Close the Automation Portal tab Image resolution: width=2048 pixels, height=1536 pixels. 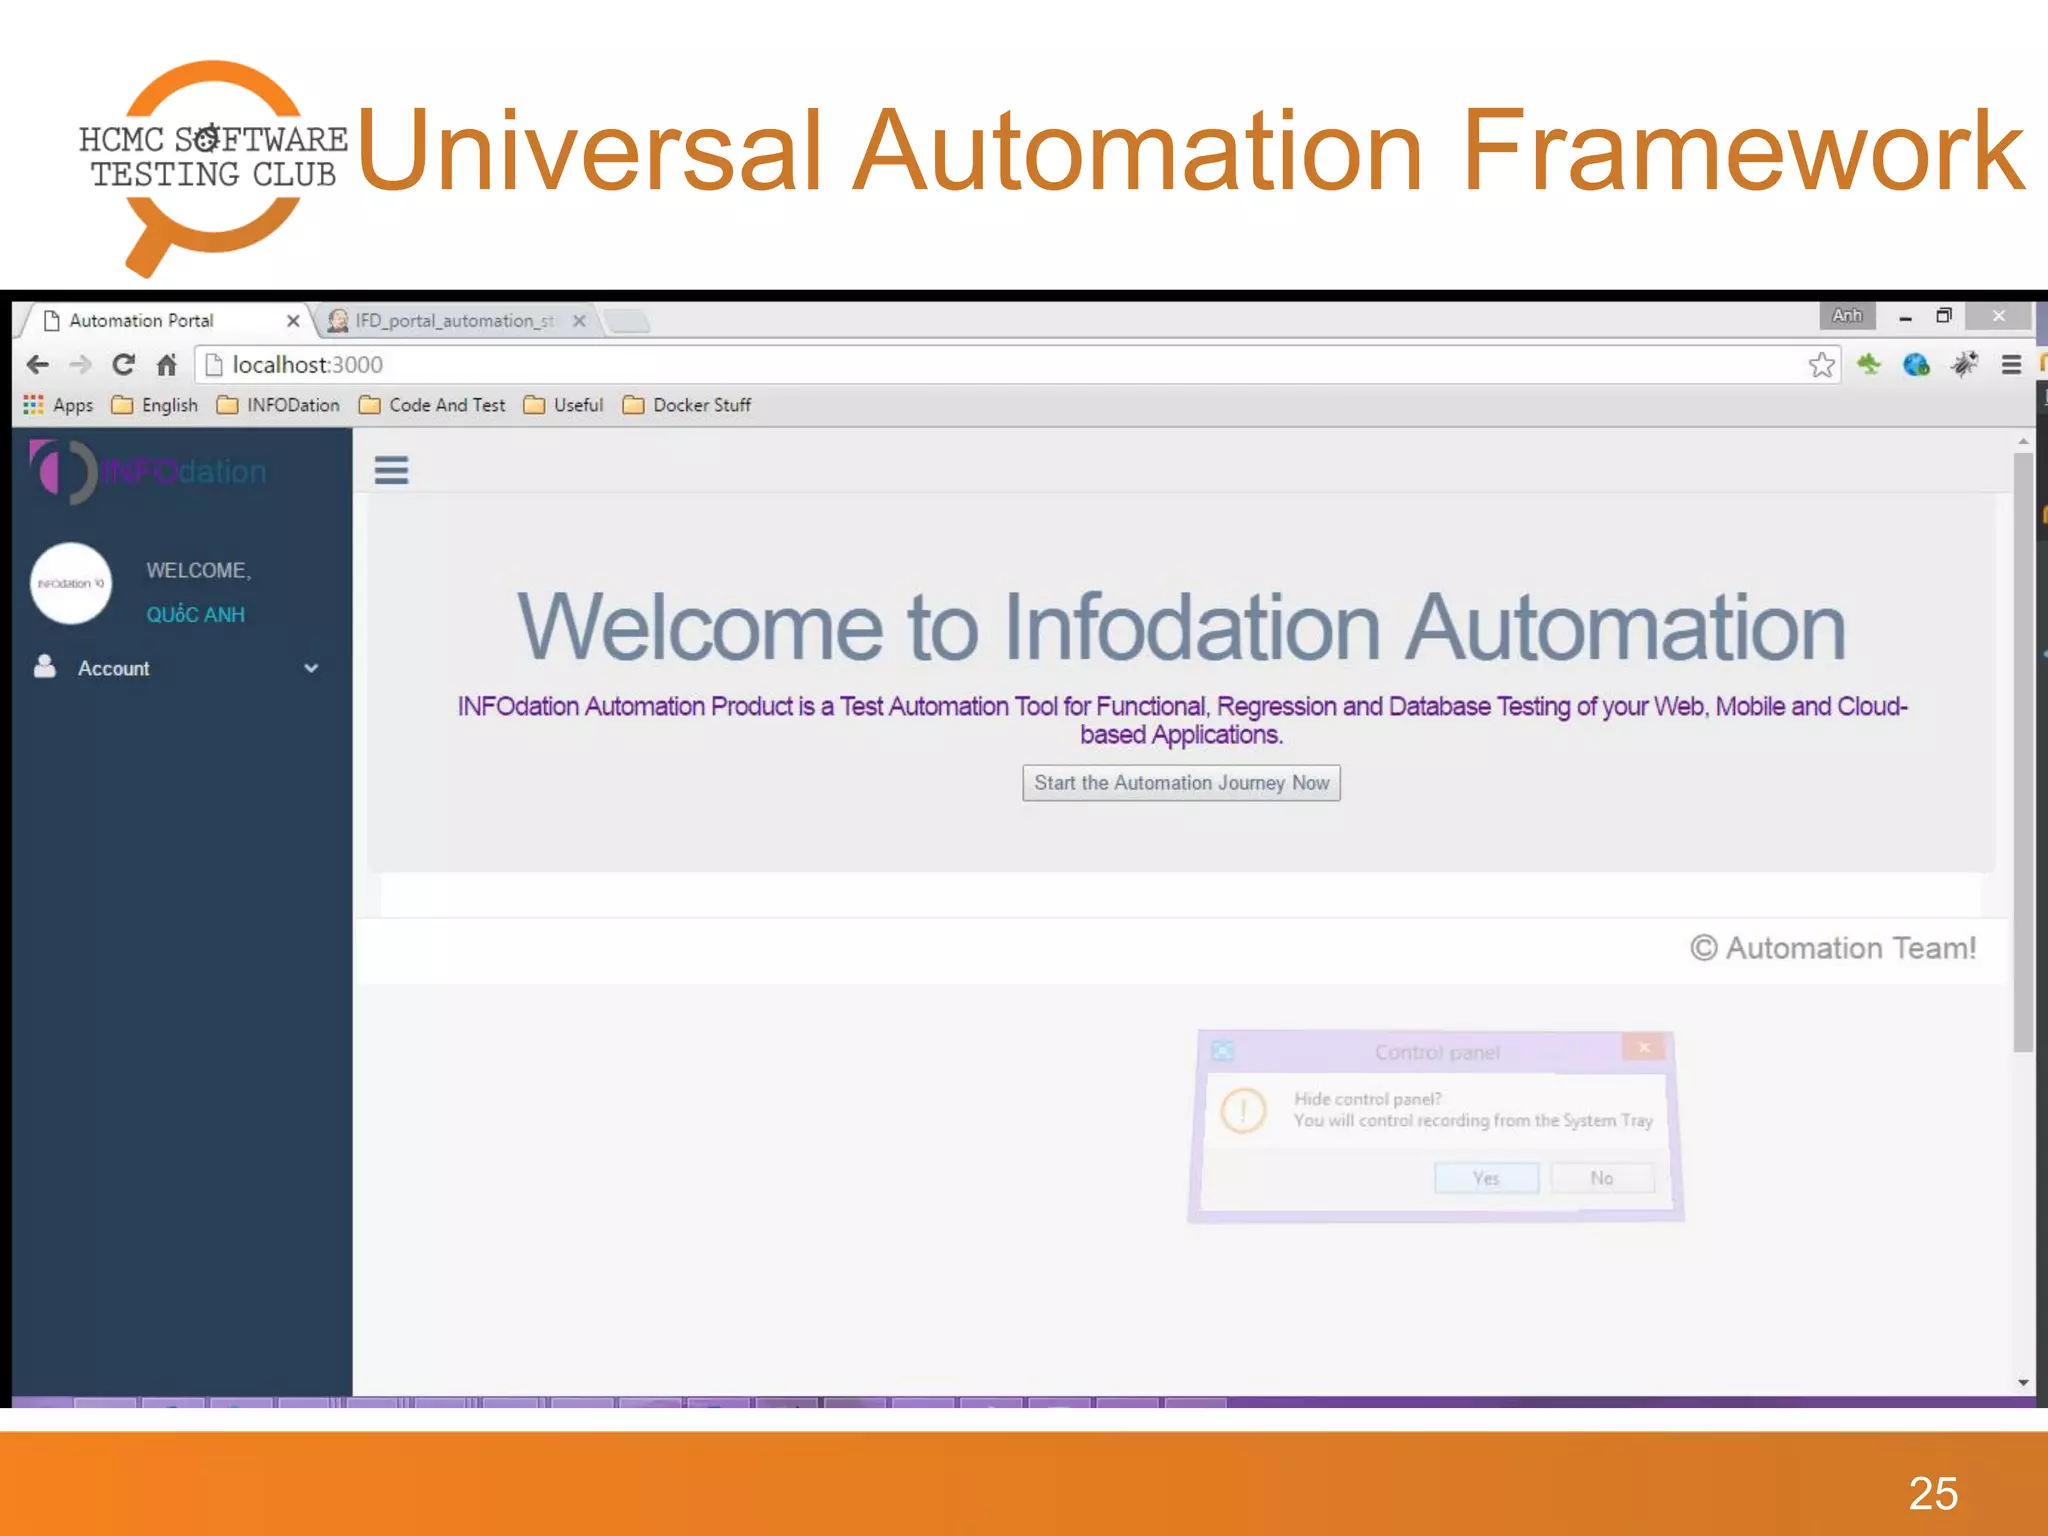pyautogui.click(x=293, y=321)
